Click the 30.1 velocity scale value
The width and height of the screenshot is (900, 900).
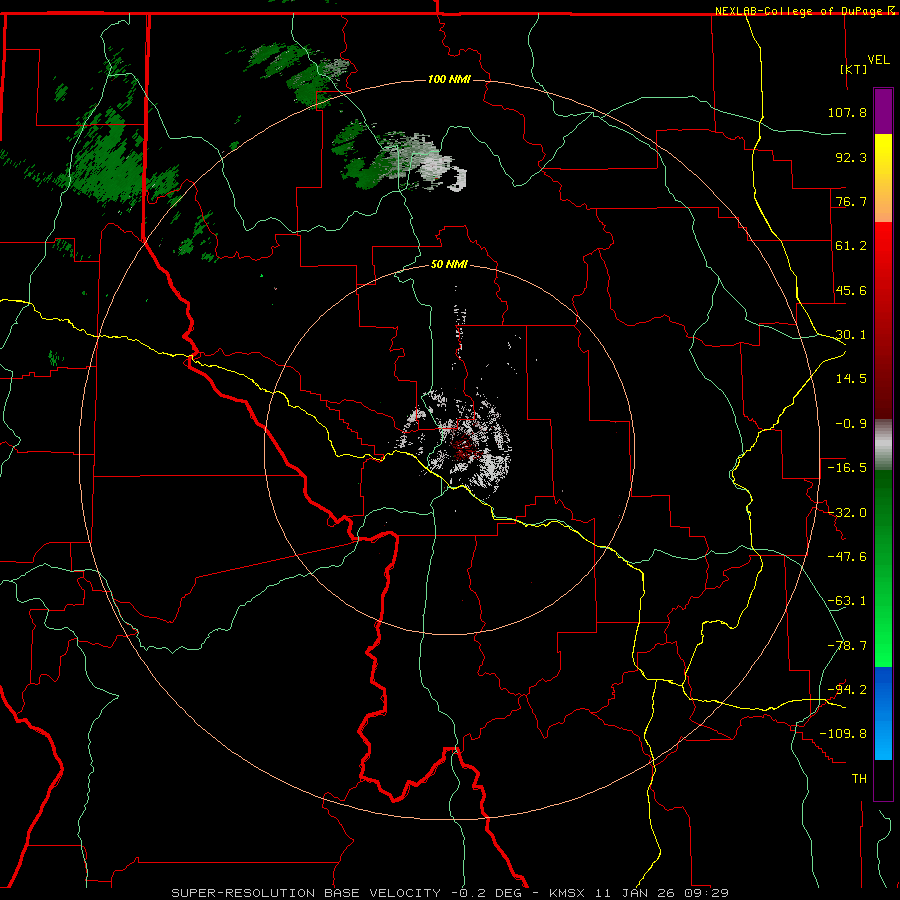coord(851,335)
